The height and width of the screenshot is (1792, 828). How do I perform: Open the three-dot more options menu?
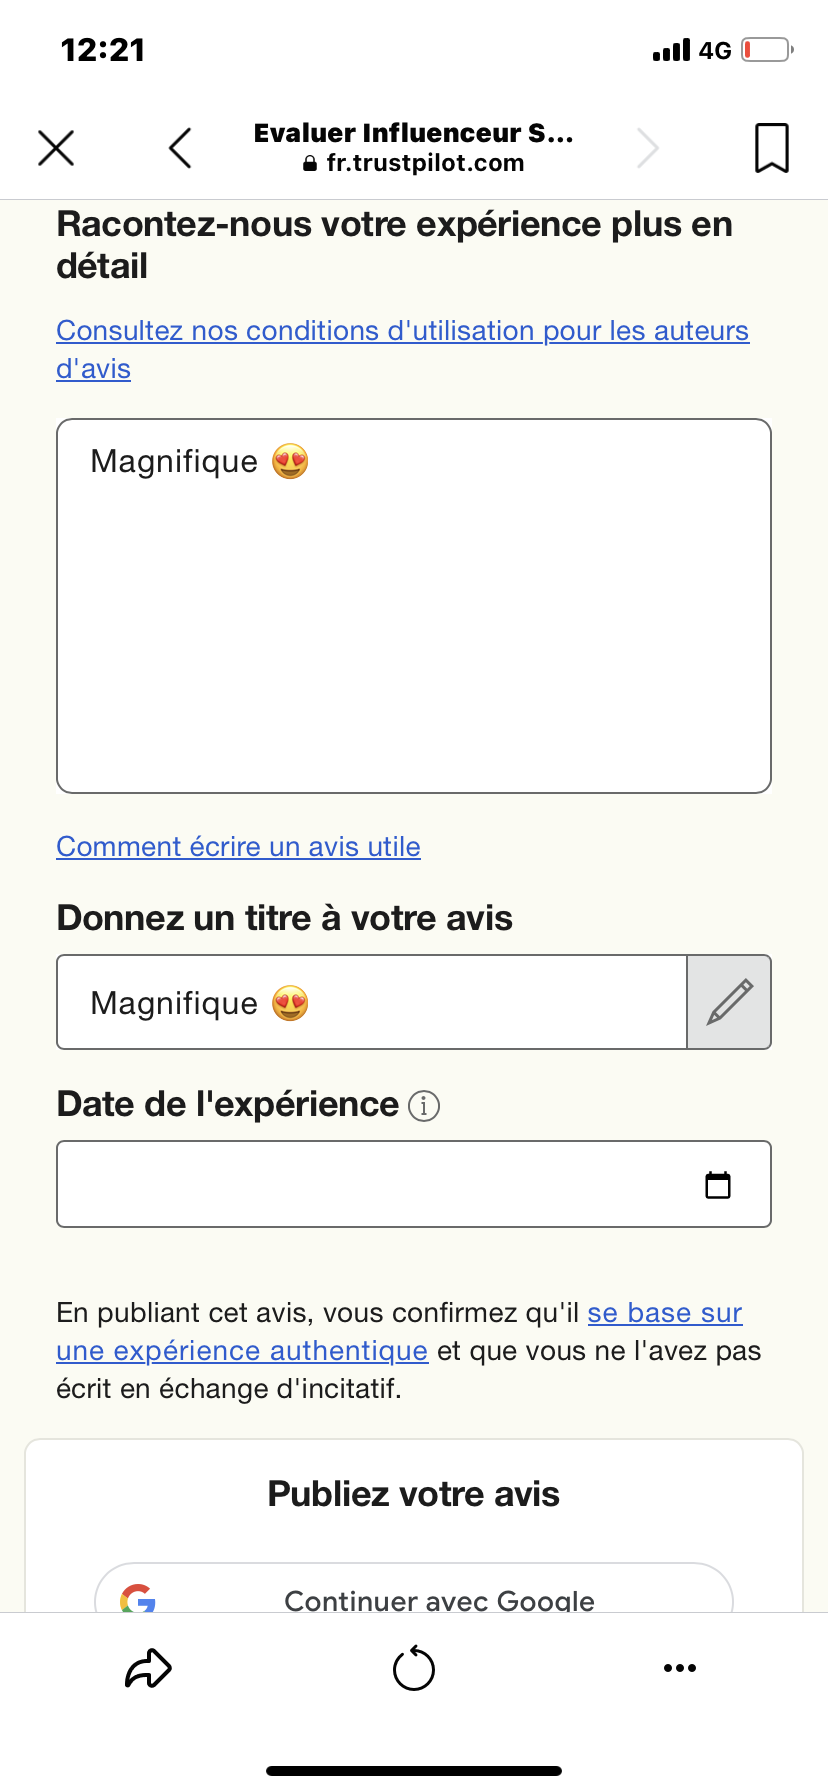pyautogui.click(x=680, y=1668)
